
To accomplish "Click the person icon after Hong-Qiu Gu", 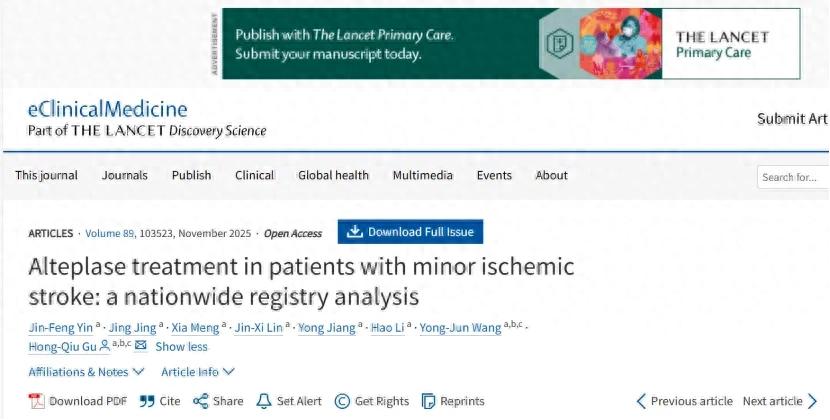I will 105,346.
